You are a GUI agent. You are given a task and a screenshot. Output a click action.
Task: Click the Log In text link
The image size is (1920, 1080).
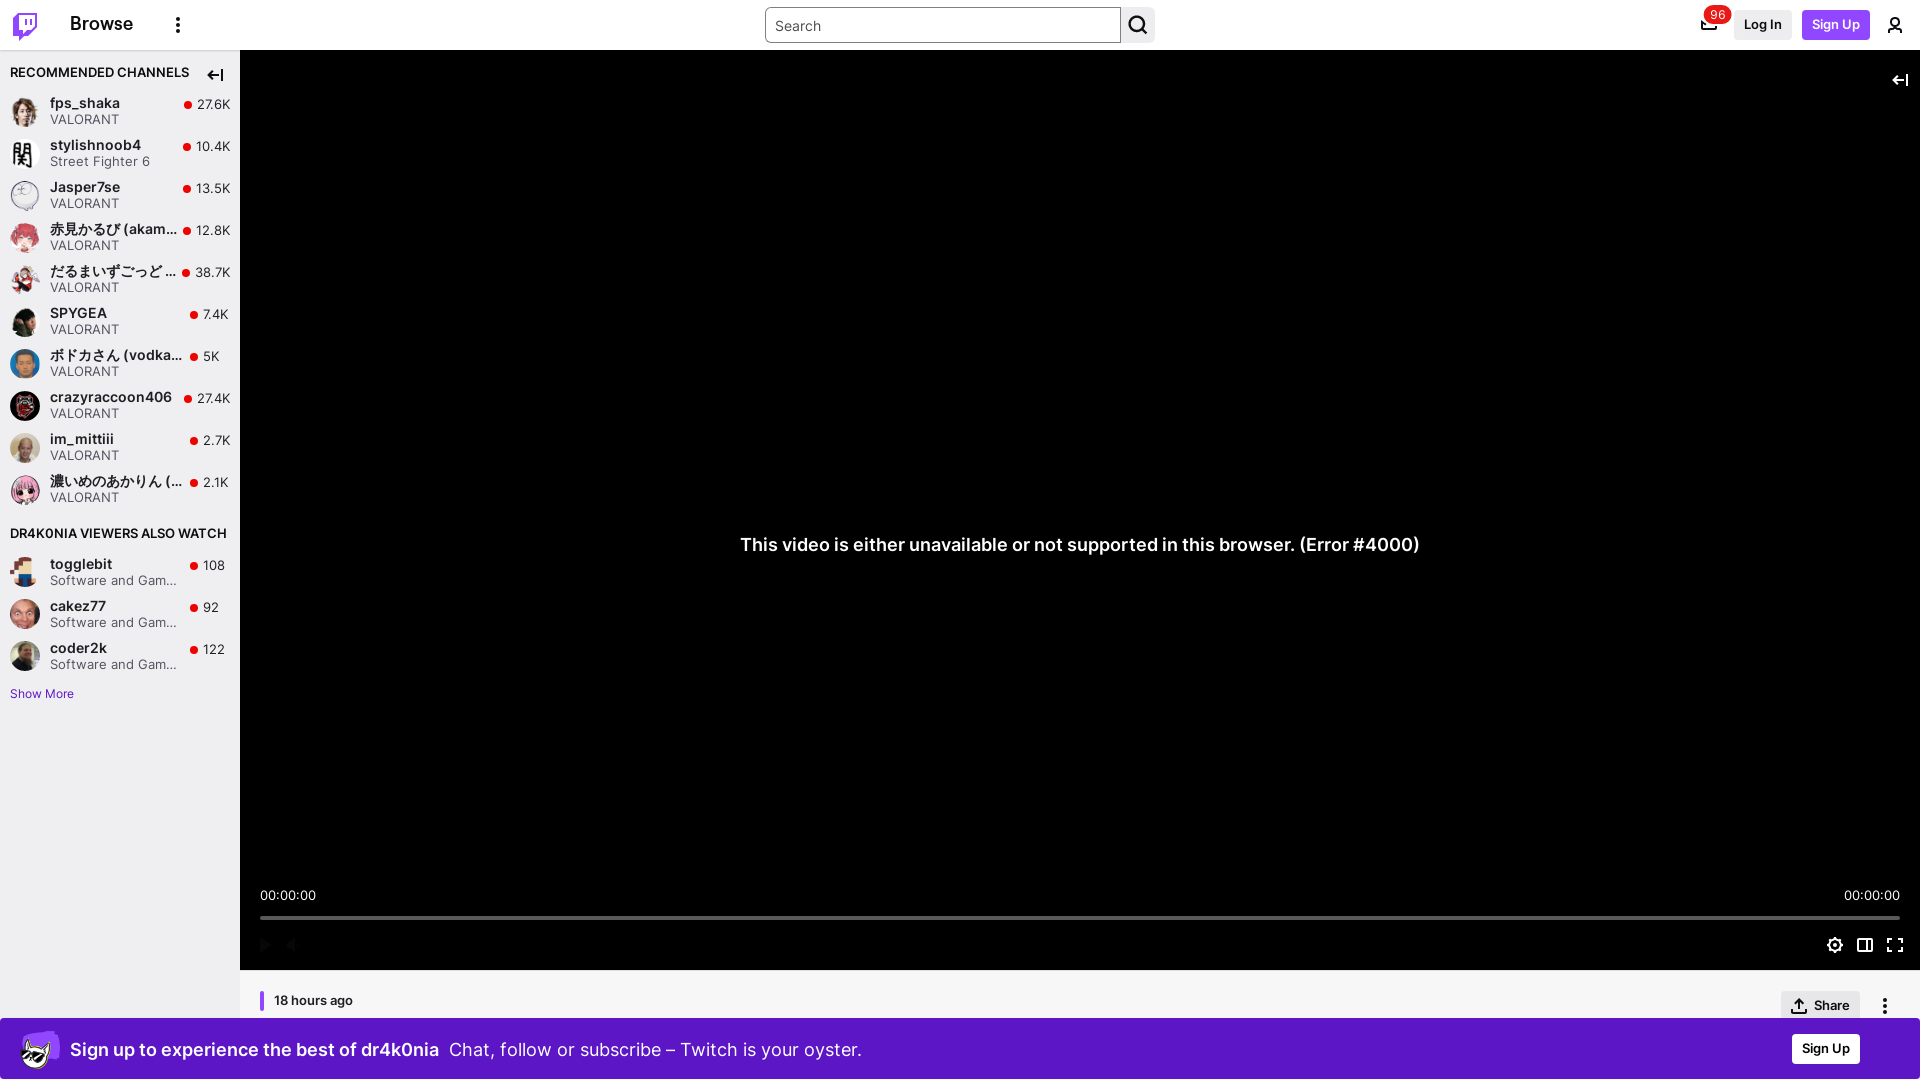click(x=1763, y=24)
